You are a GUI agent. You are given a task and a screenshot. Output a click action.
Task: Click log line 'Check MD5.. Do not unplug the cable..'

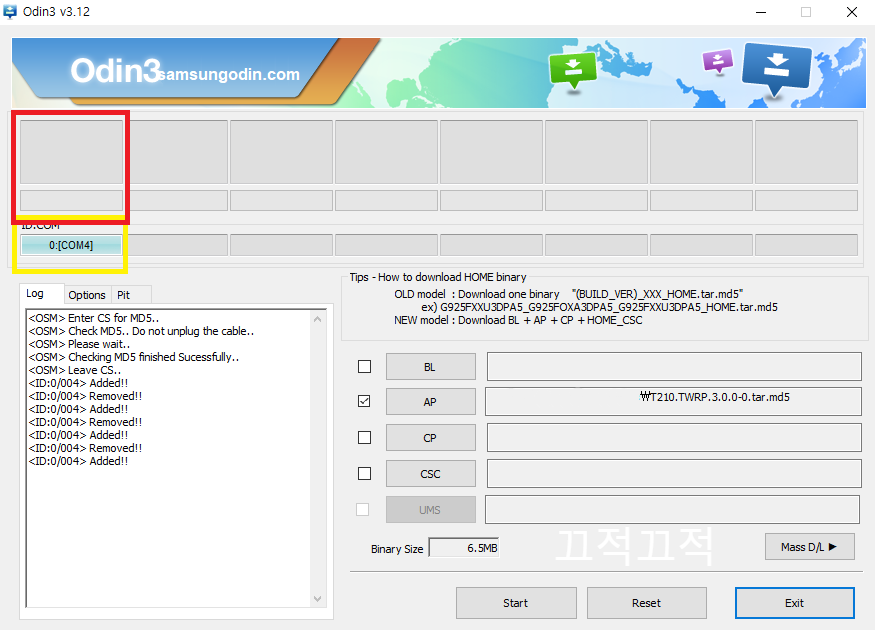coord(141,331)
